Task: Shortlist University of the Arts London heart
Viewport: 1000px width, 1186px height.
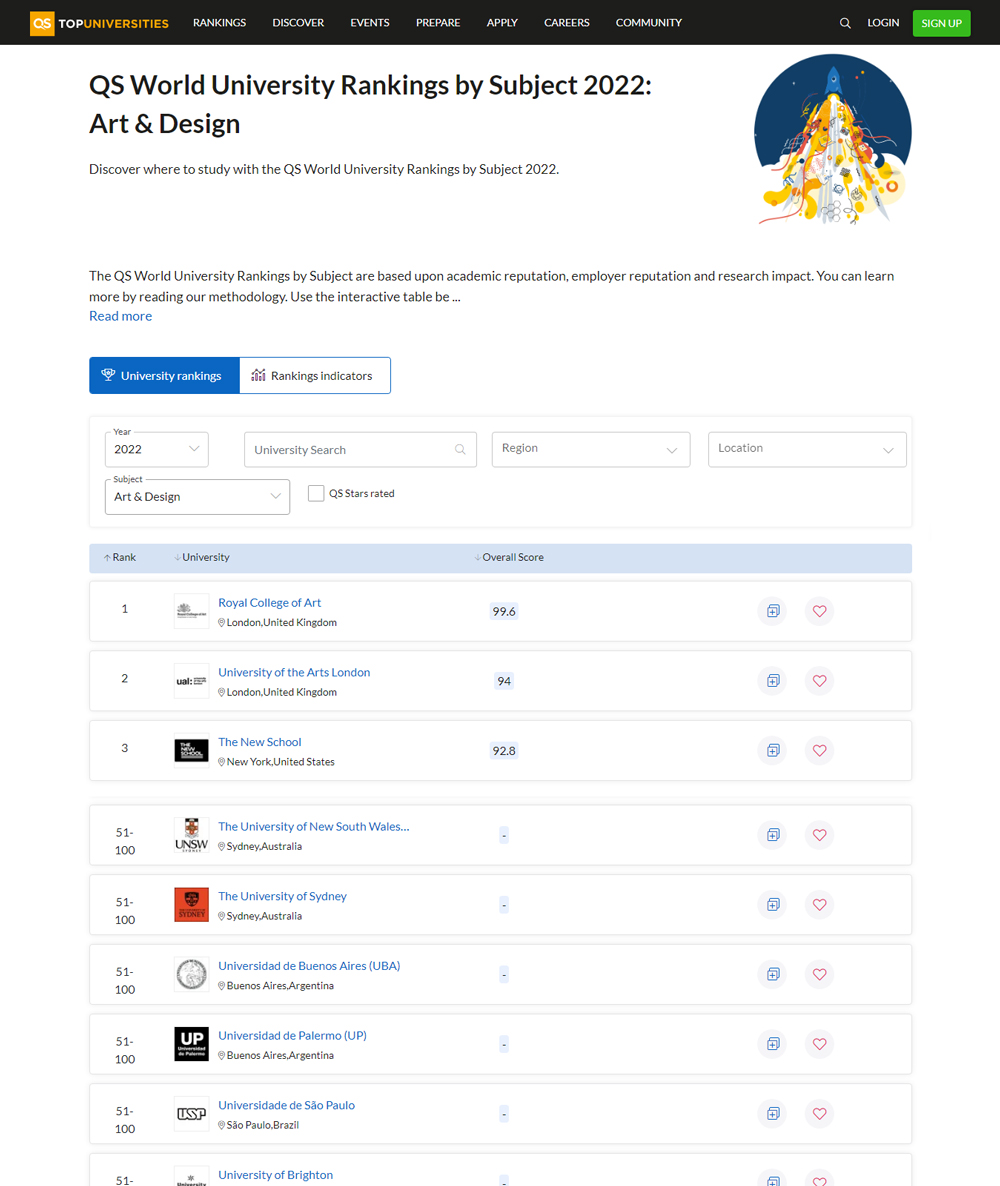Action: pyautogui.click(x=819, y=681)
